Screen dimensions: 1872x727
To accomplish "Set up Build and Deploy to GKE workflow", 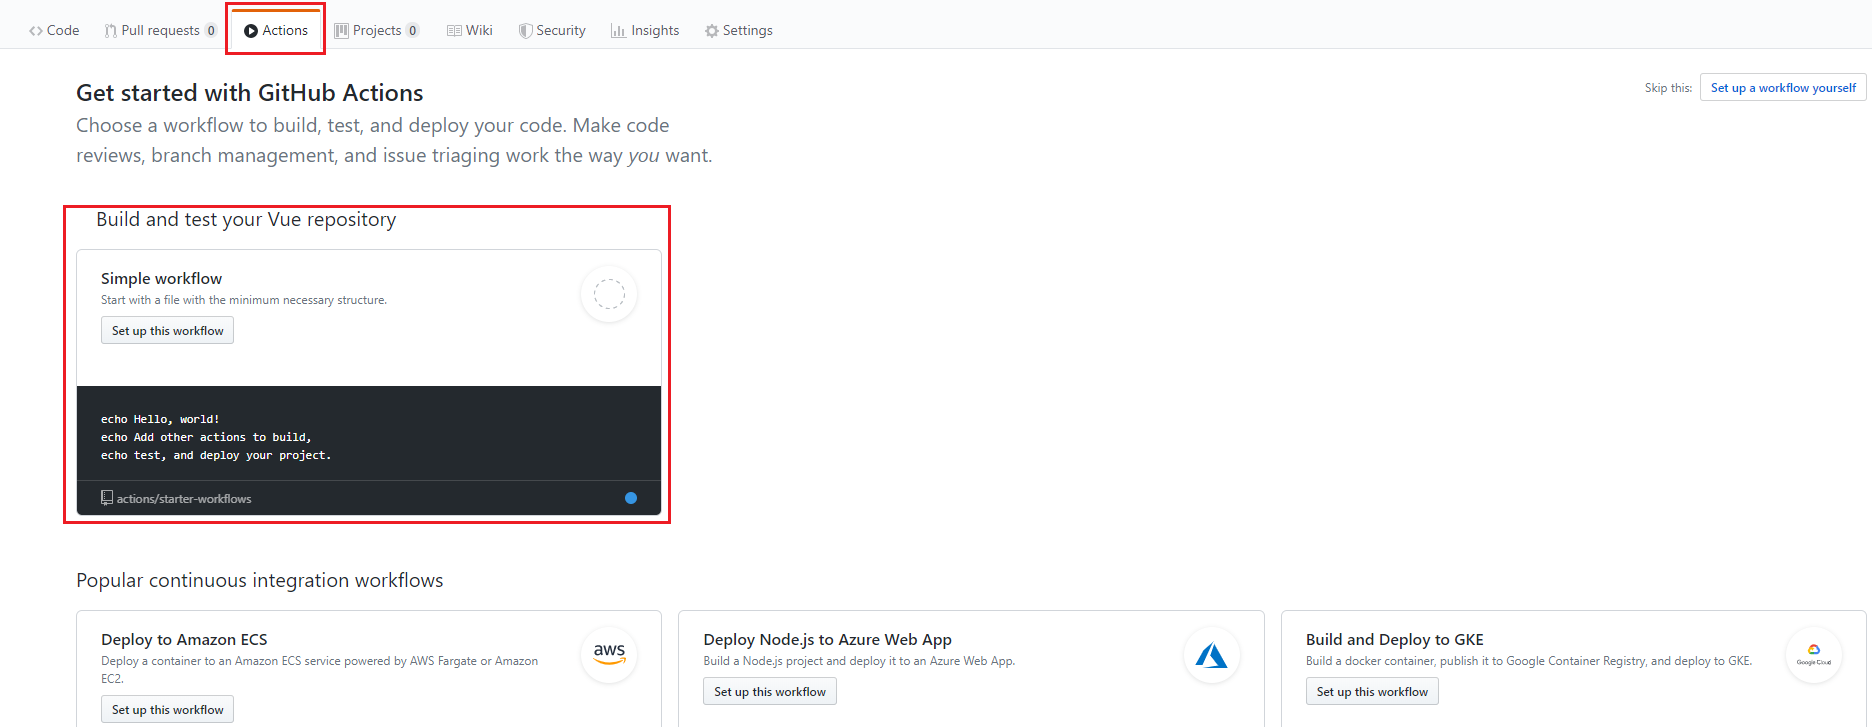I will point(1372,692).
